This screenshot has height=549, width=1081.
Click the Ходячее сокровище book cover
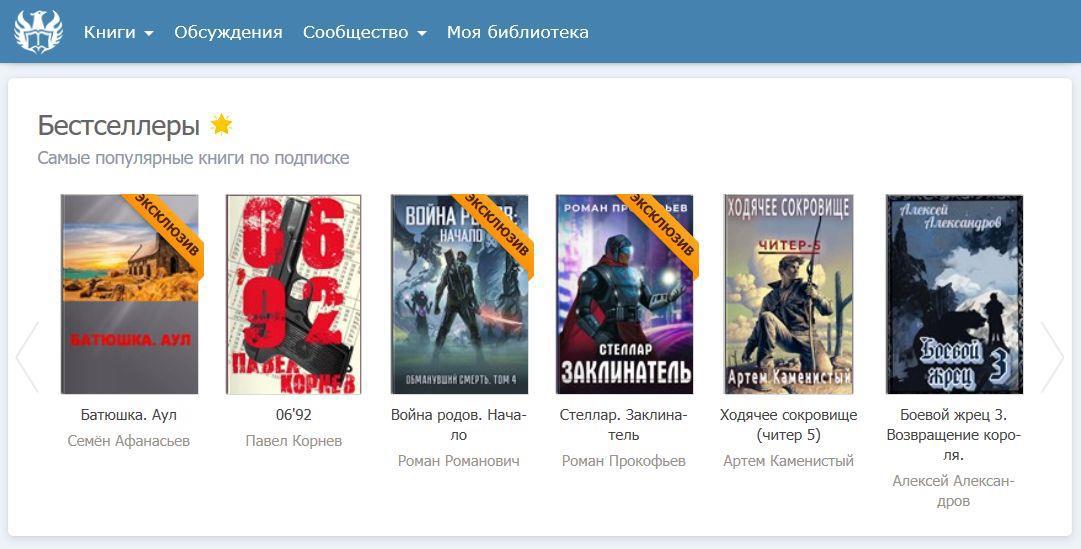point(788,294)
